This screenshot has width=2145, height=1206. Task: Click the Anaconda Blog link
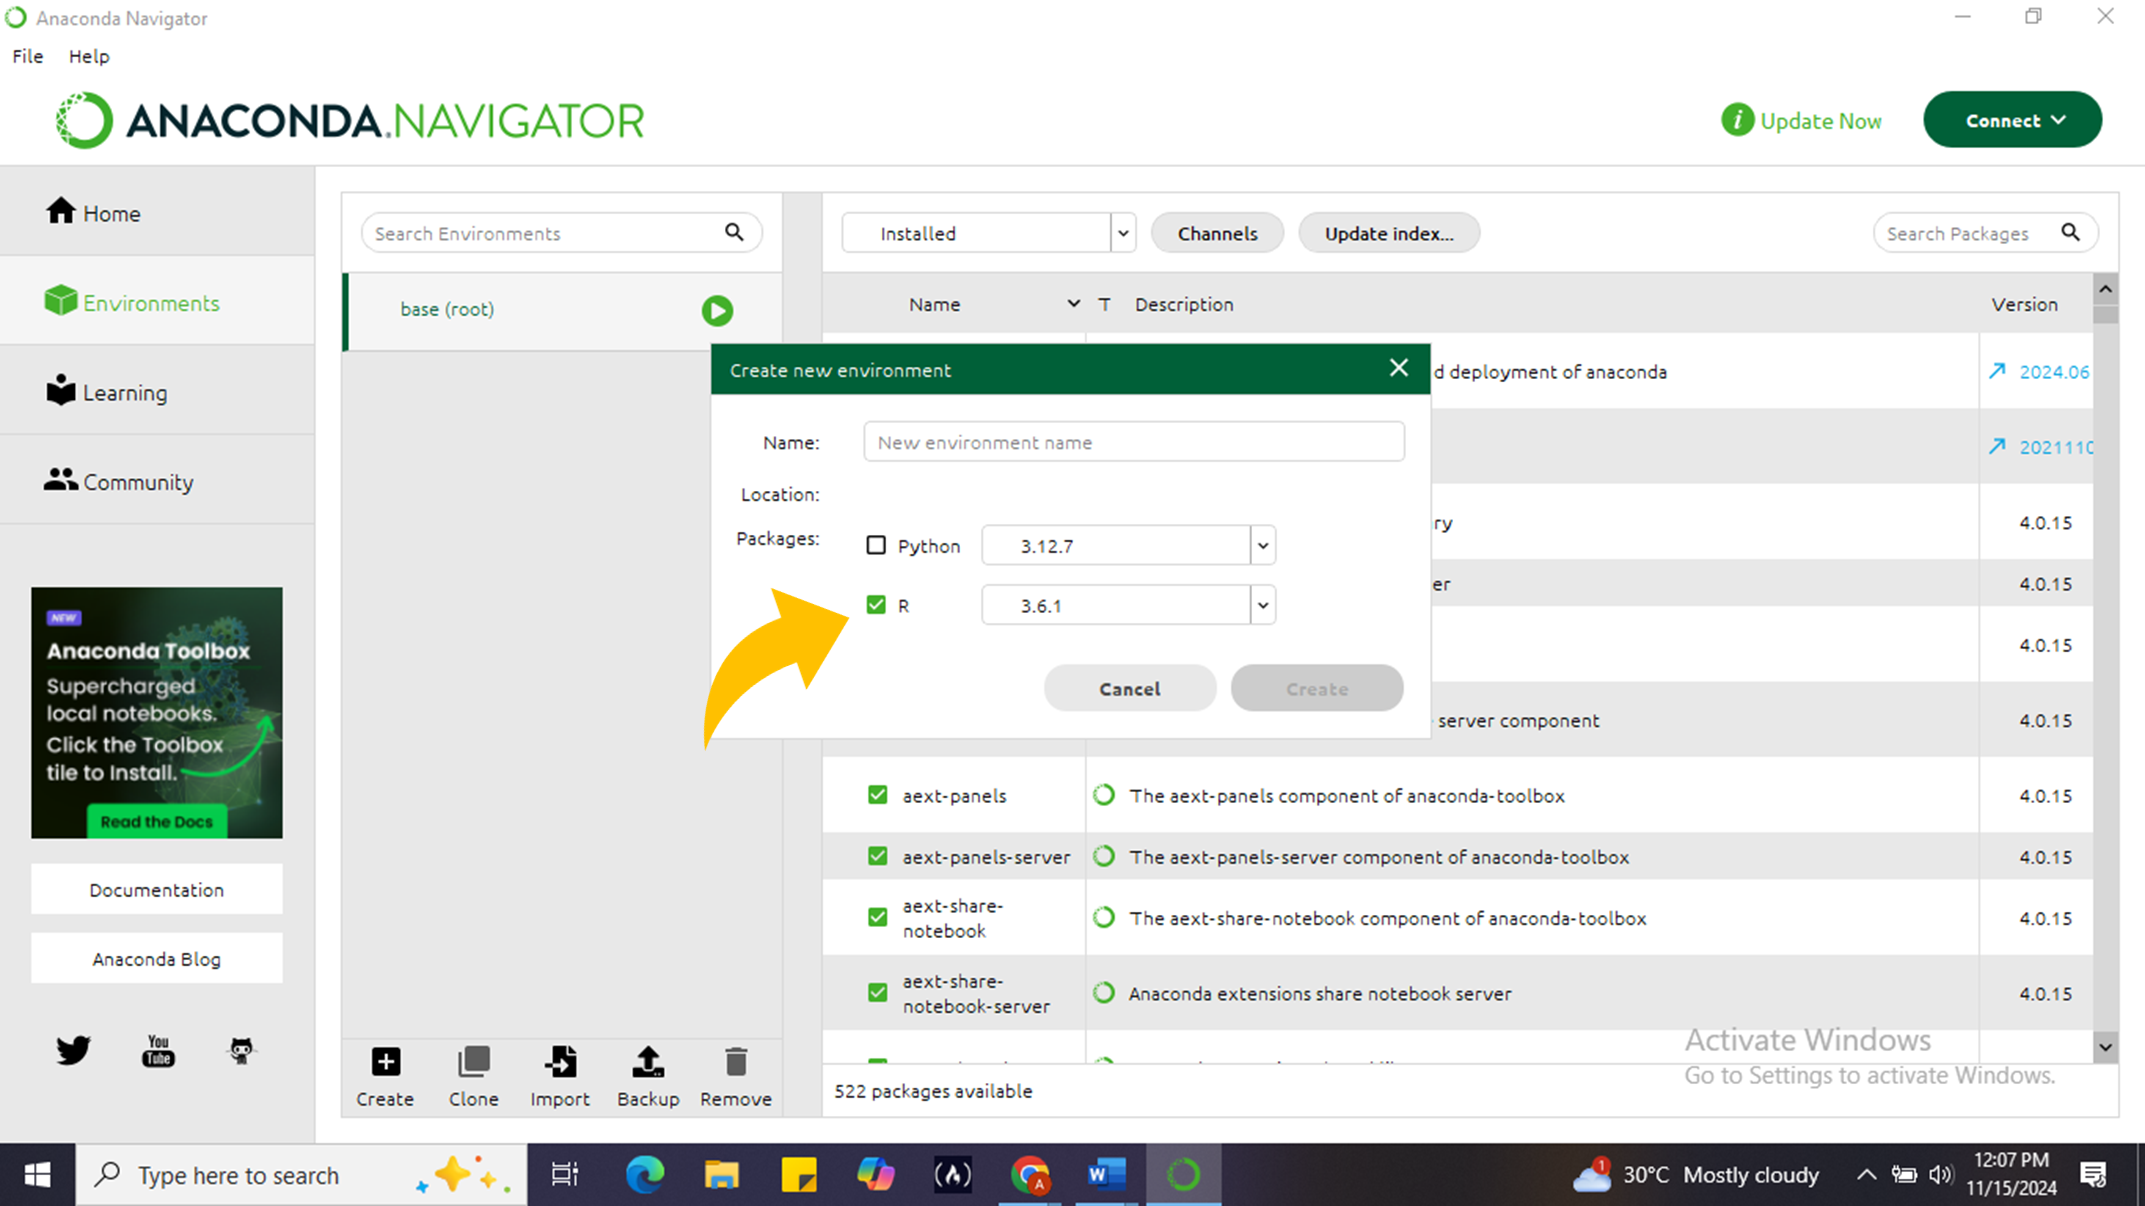coord(156,959)
